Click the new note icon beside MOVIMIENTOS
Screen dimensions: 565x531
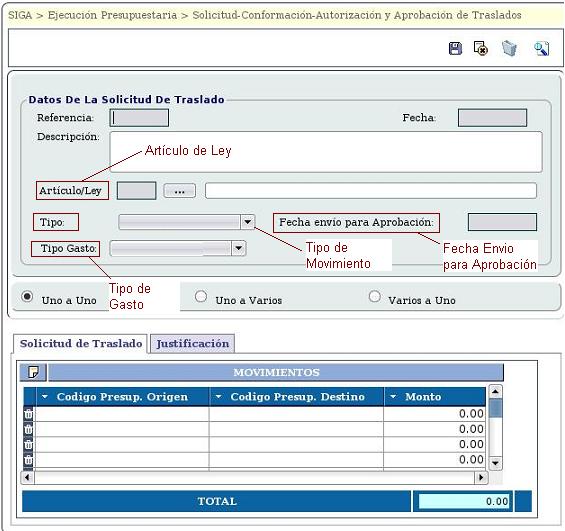[x=33, y=372]
